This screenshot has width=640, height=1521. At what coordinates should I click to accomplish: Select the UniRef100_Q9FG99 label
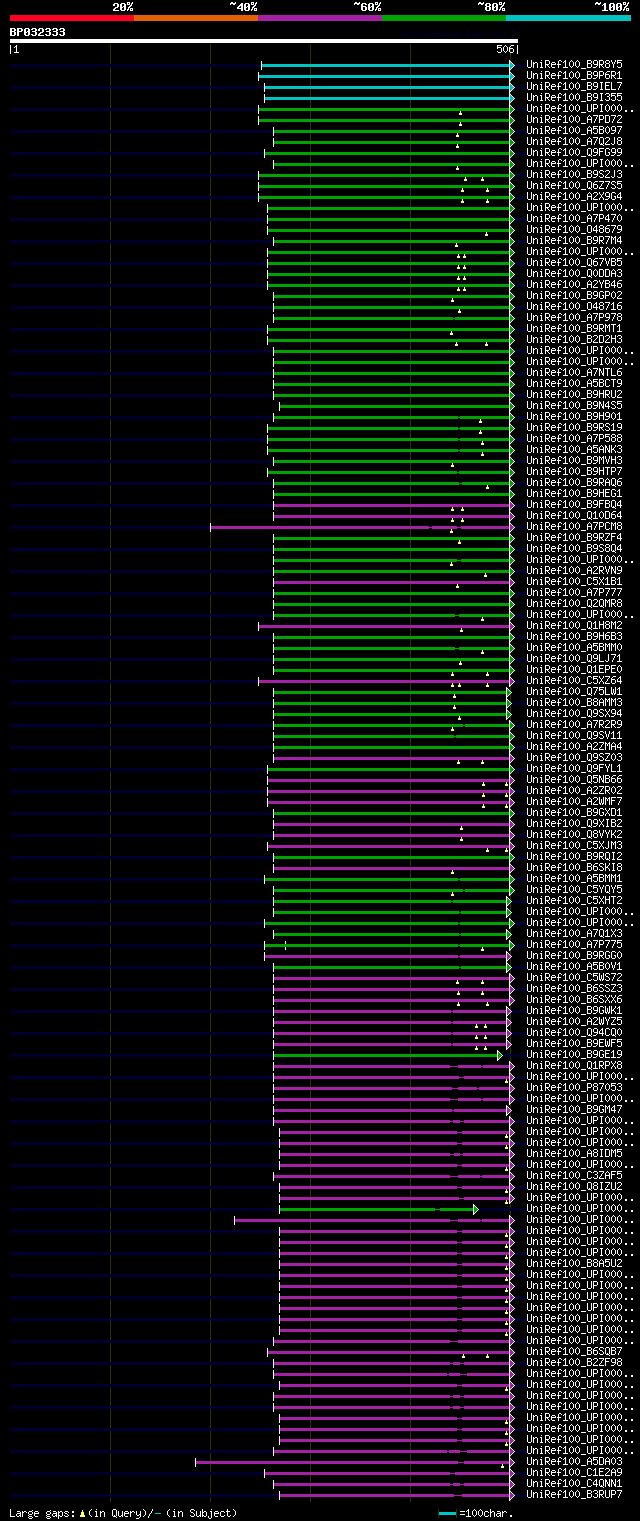[574, 152]
